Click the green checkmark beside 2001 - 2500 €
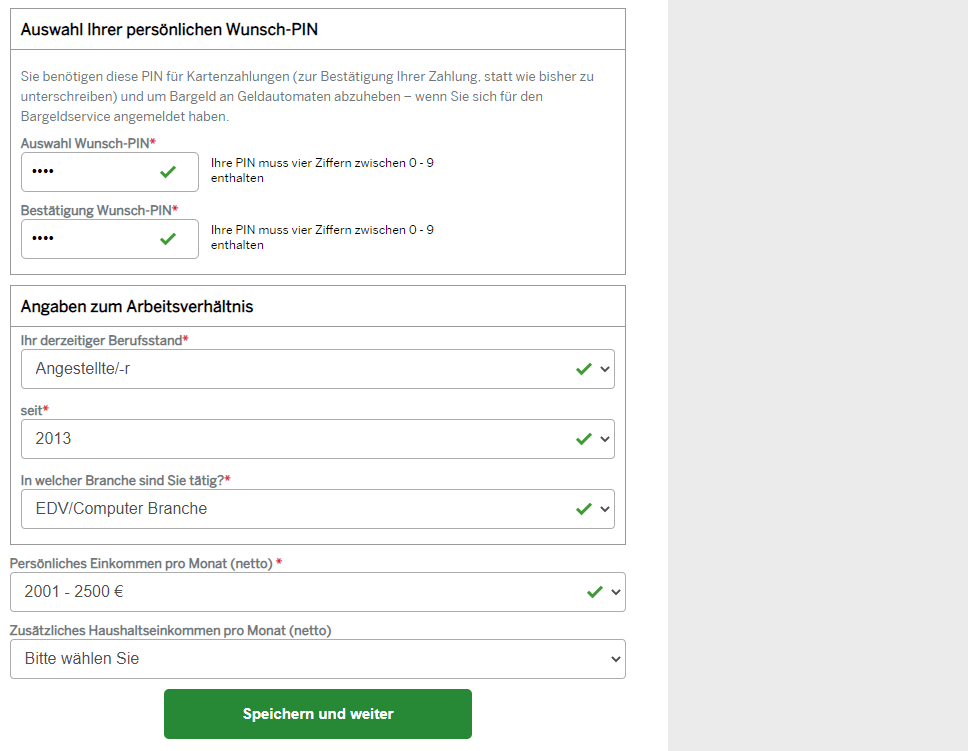This screenshot has height=751, width=979. [x=595, y=592]
